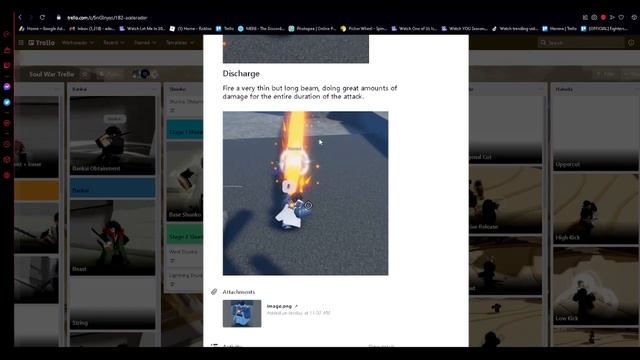
Task: Click the info icon beside Search
Action: [x=631, y=42]
